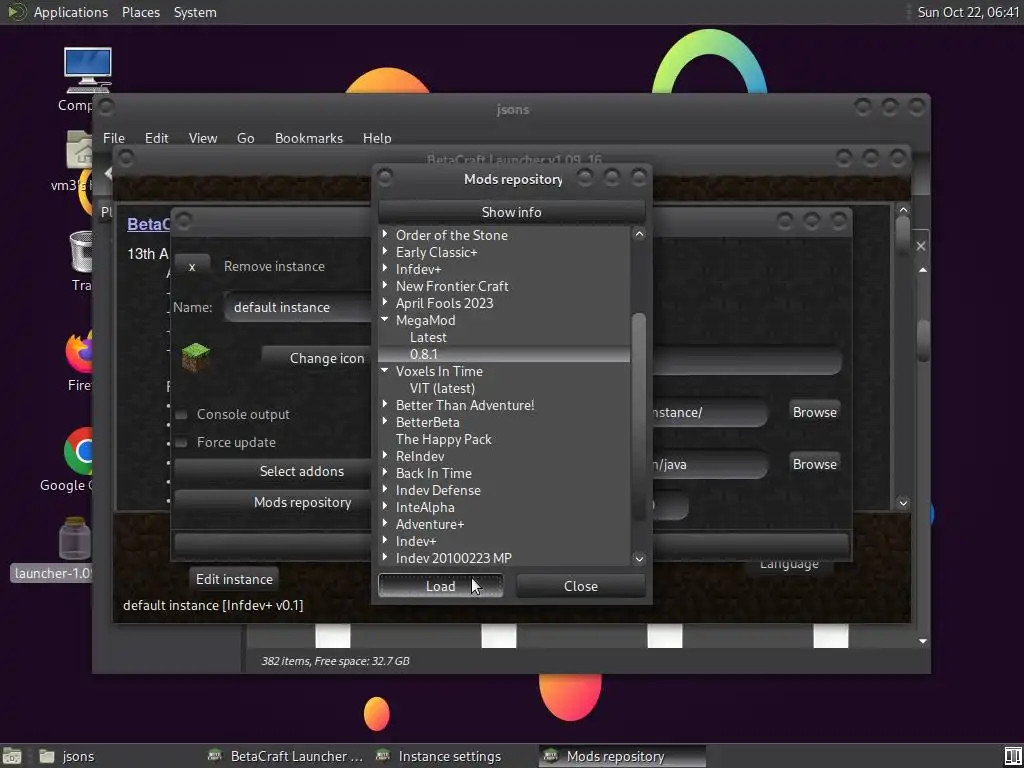Click Mods repository button in Instance settings

(x=273, y=502)
